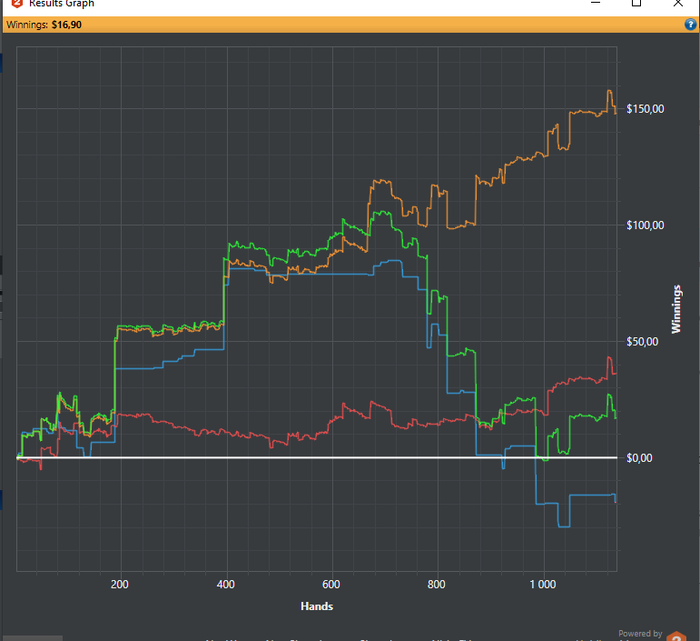Click the $50,00 y-axis label
This screenshot has width=700, height=641.
pyautogui.click(x=642, y=341)
